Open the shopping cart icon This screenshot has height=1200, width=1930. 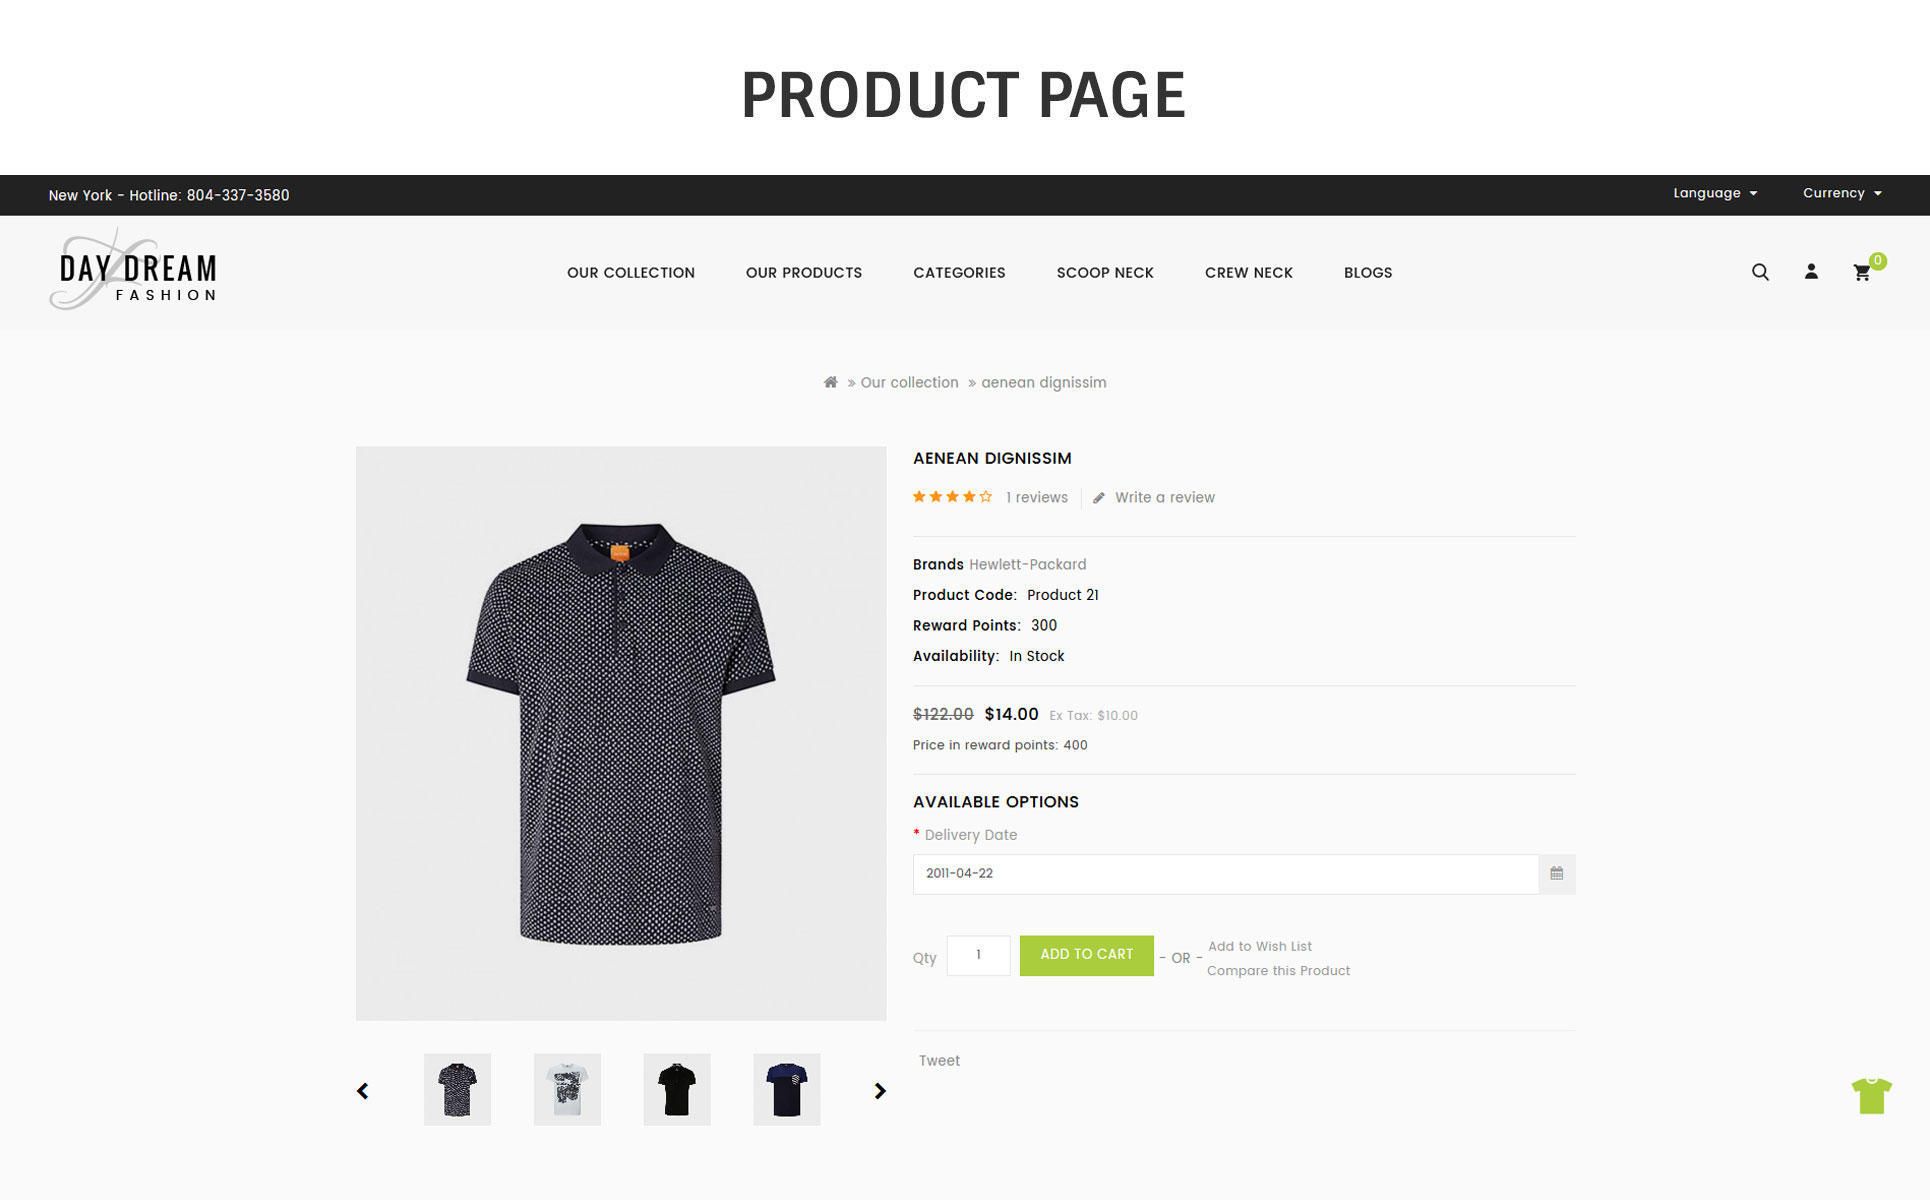(x=1862, y=272)
